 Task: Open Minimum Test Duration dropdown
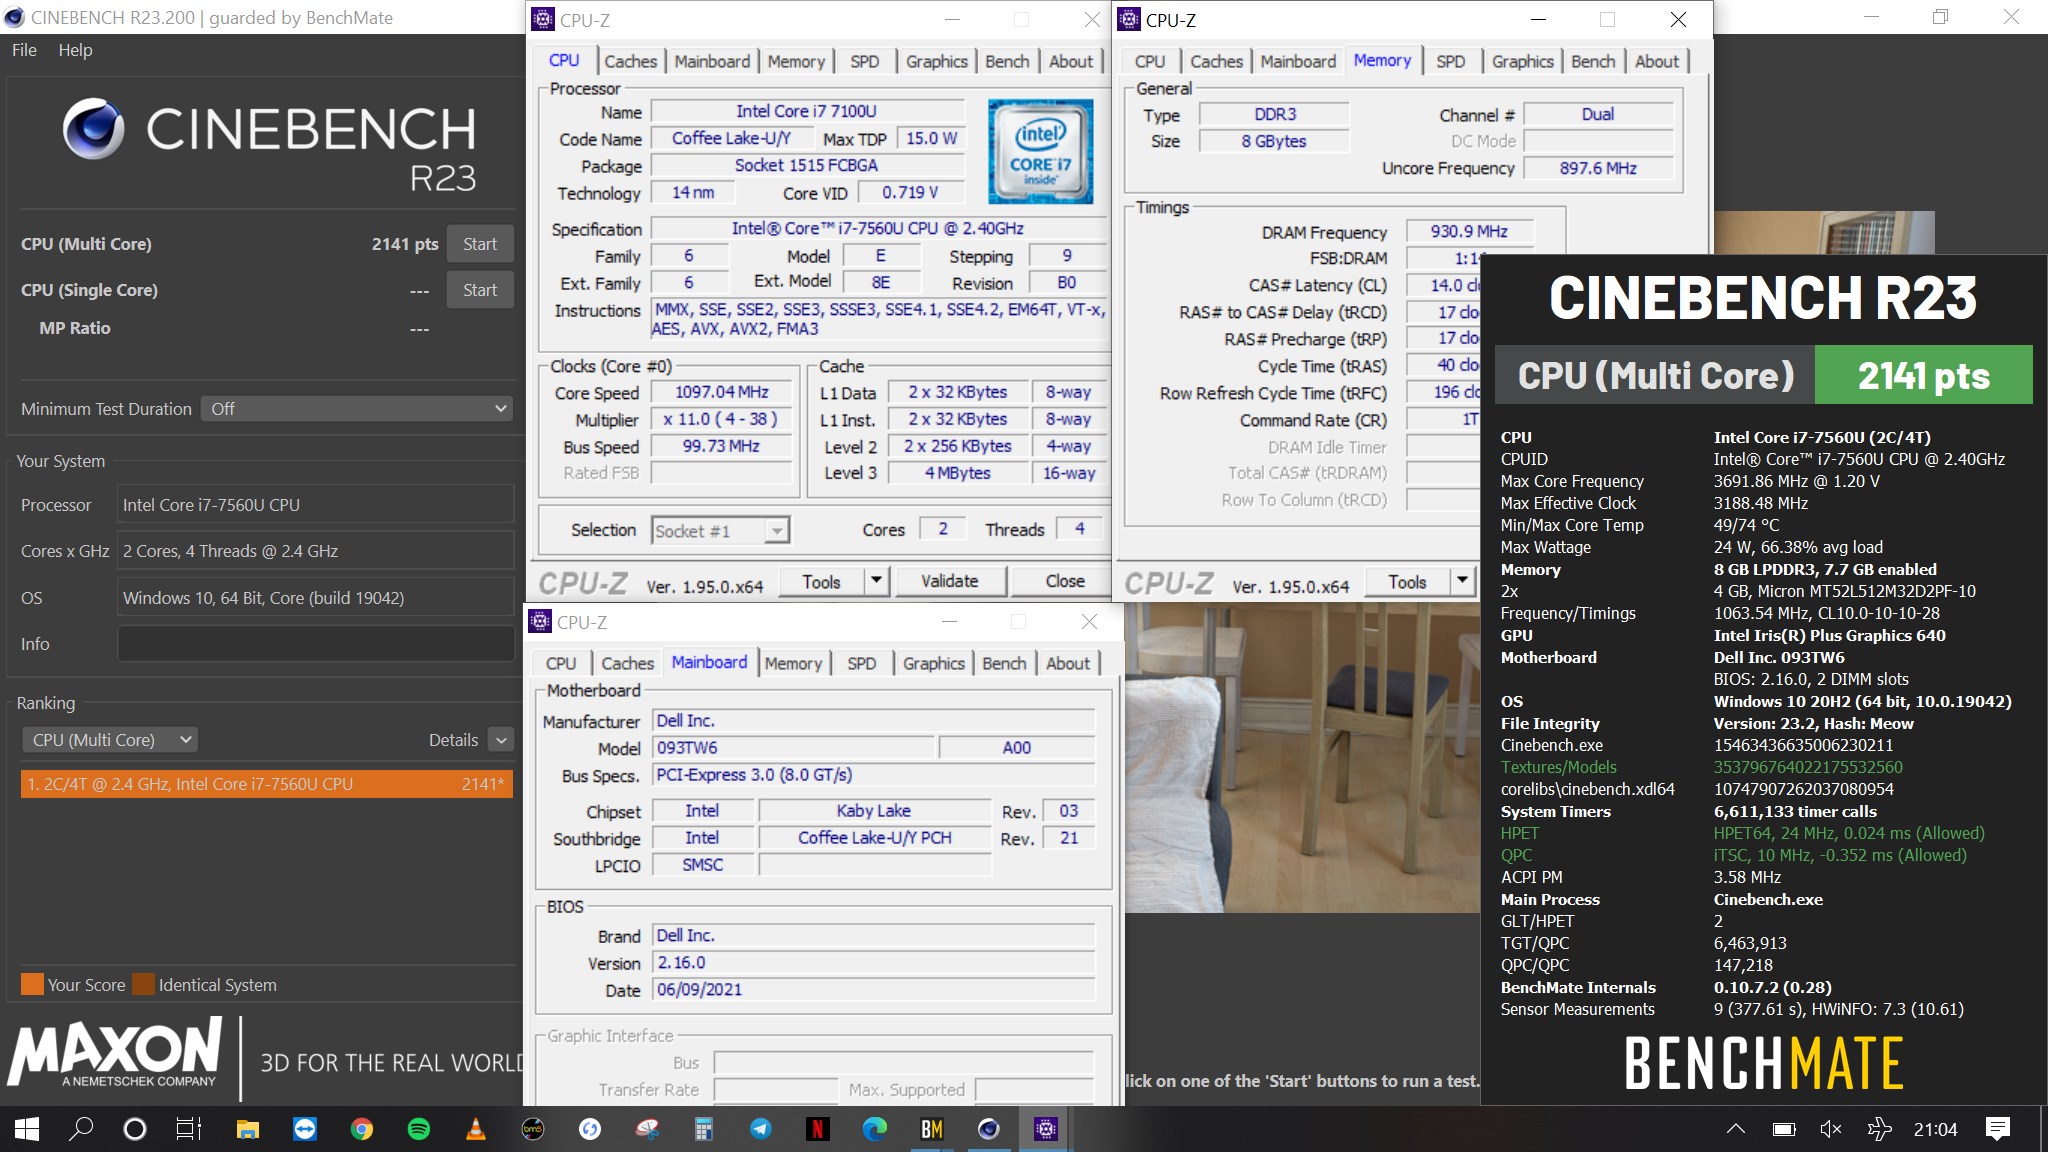point(358,409)
